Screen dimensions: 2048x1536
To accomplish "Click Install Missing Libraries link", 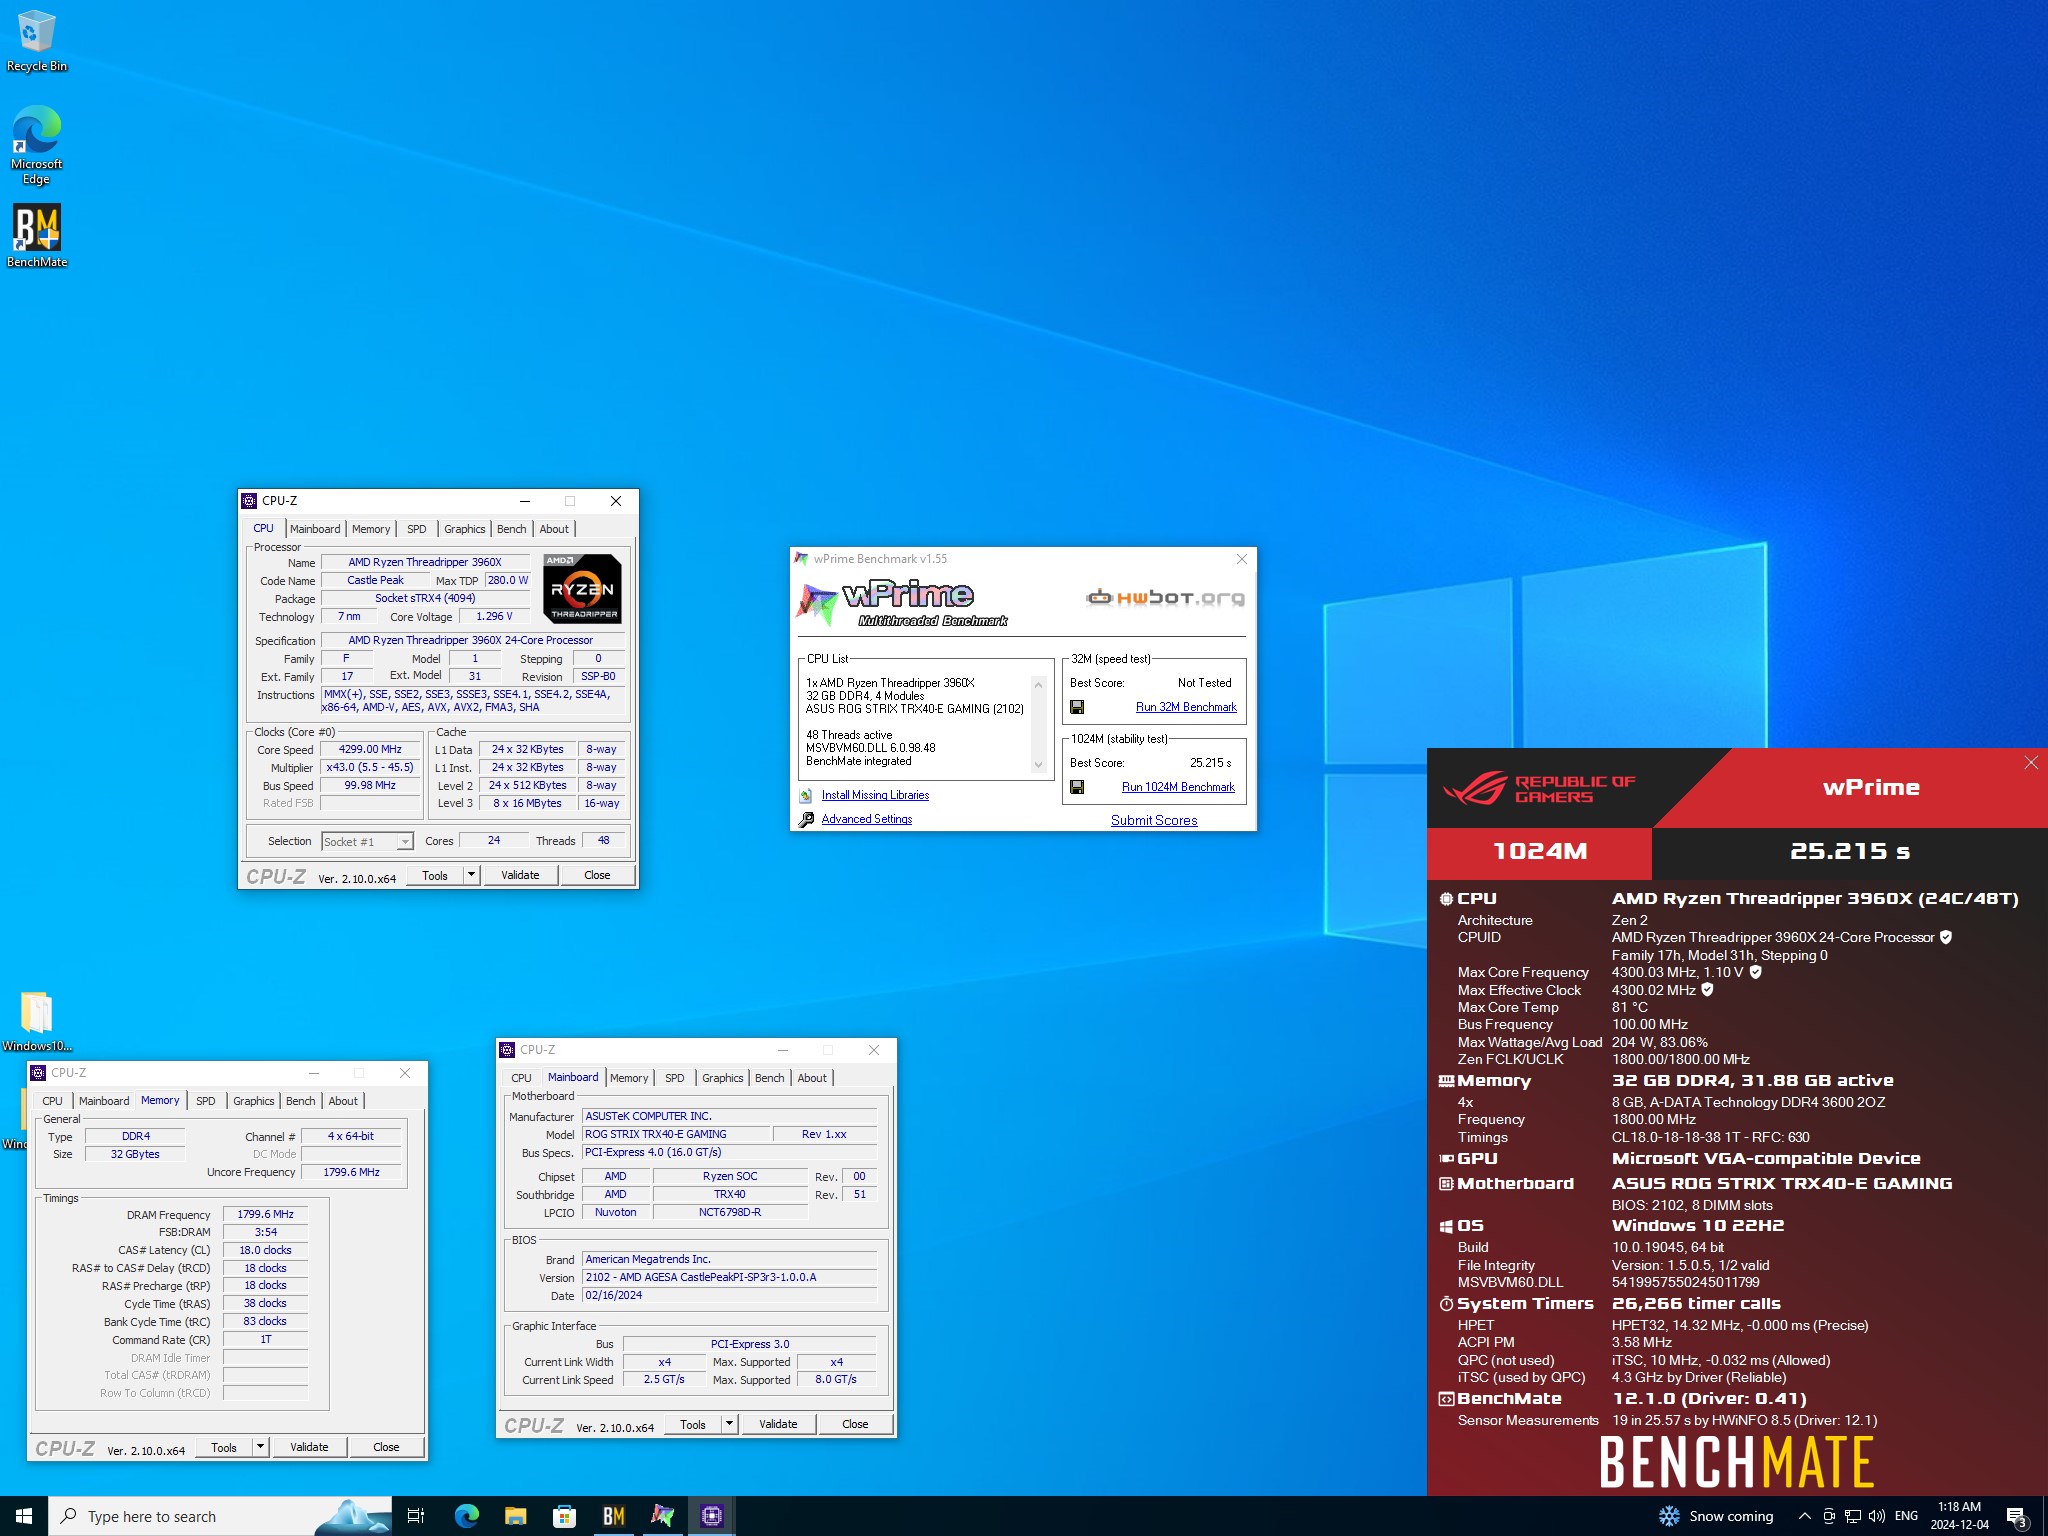I will tap(875, 796).
